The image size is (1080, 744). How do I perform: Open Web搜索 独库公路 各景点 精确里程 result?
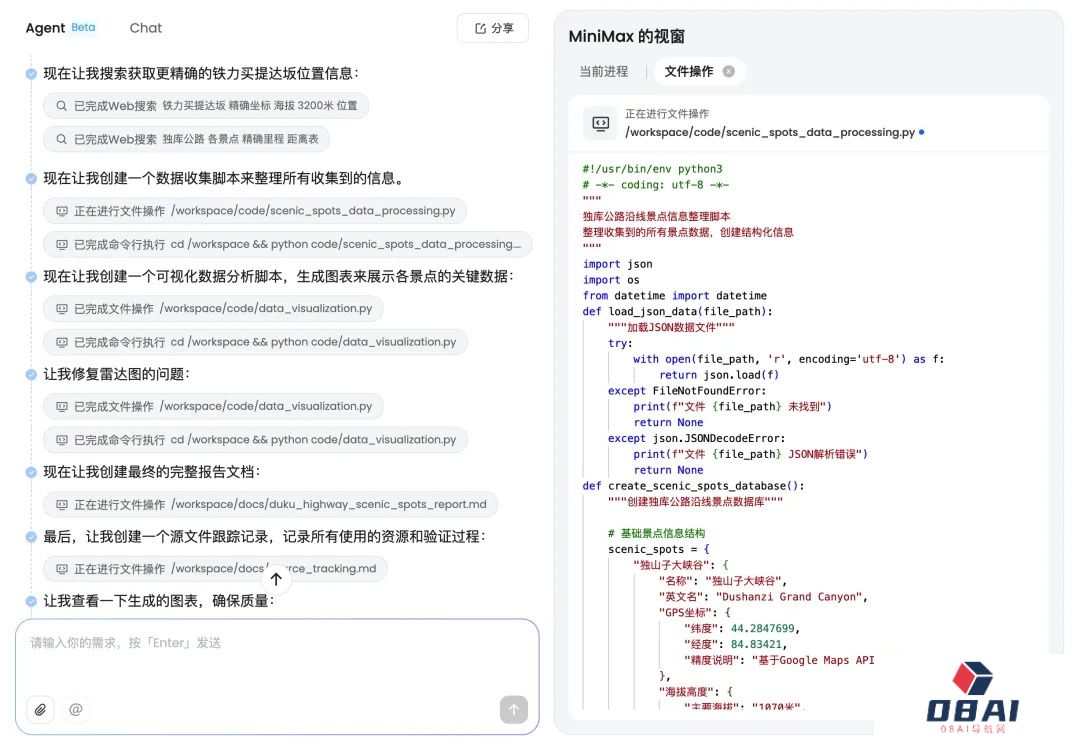pos(187,139)
